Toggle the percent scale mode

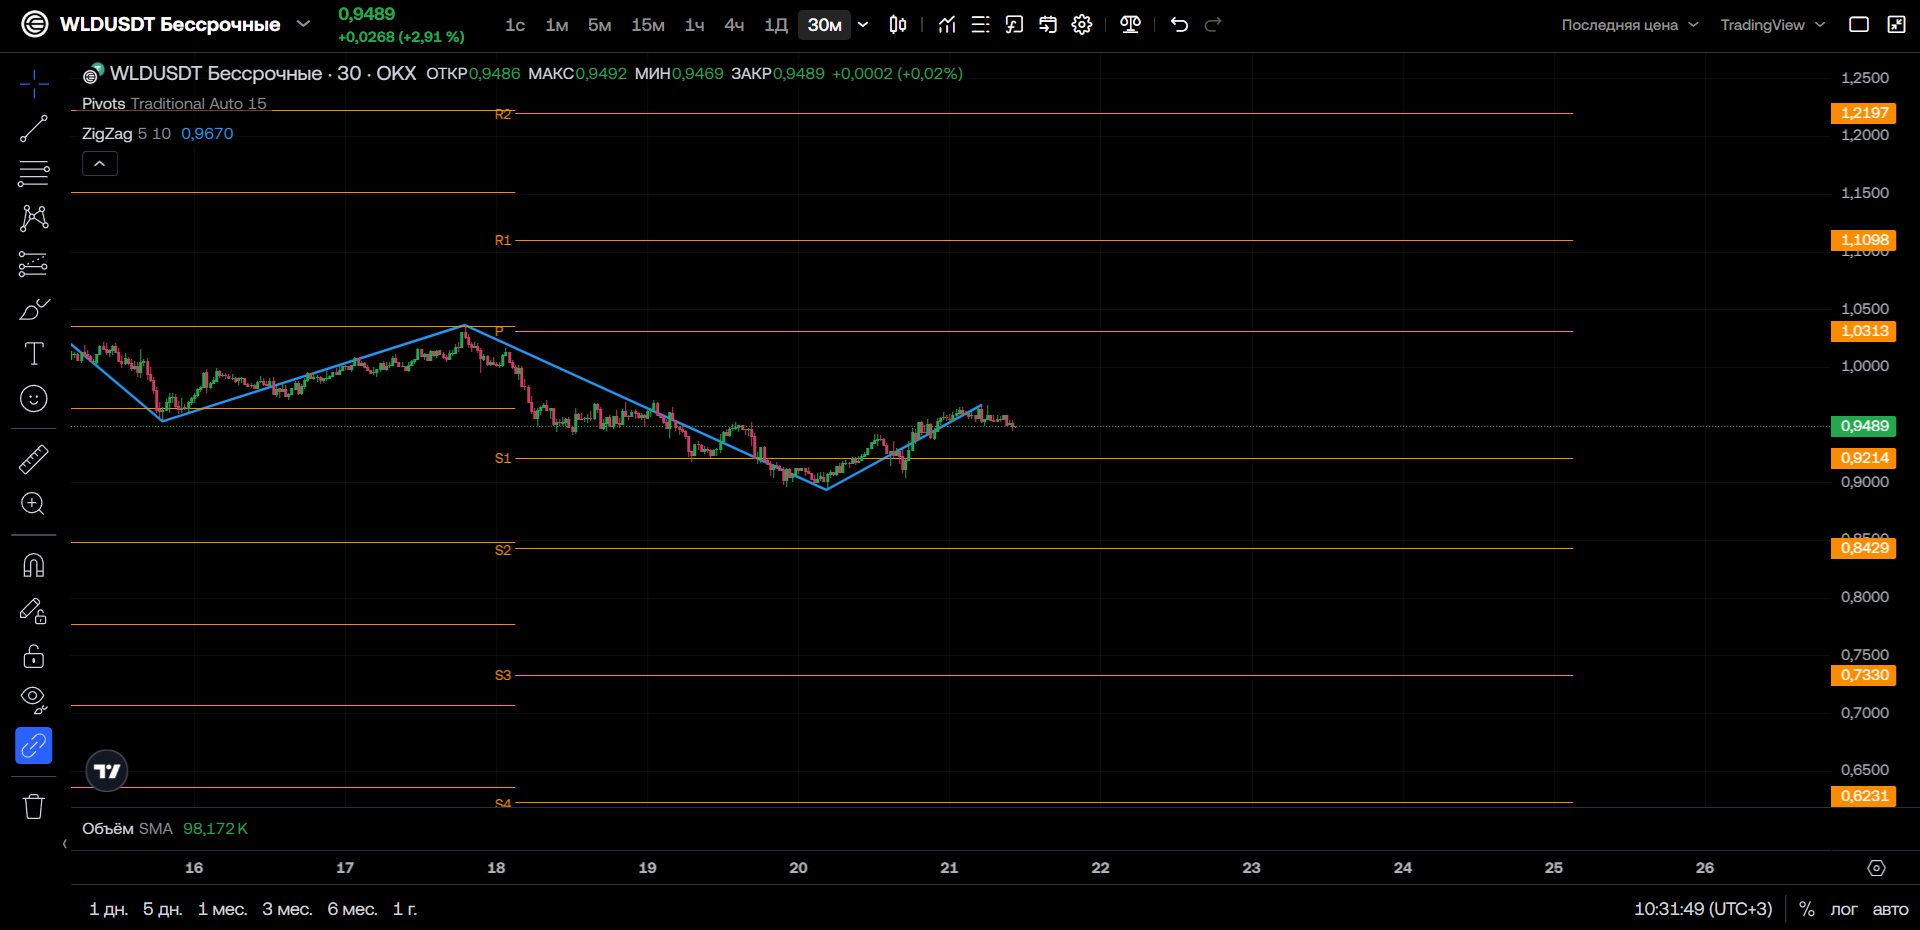[1806, 909]
